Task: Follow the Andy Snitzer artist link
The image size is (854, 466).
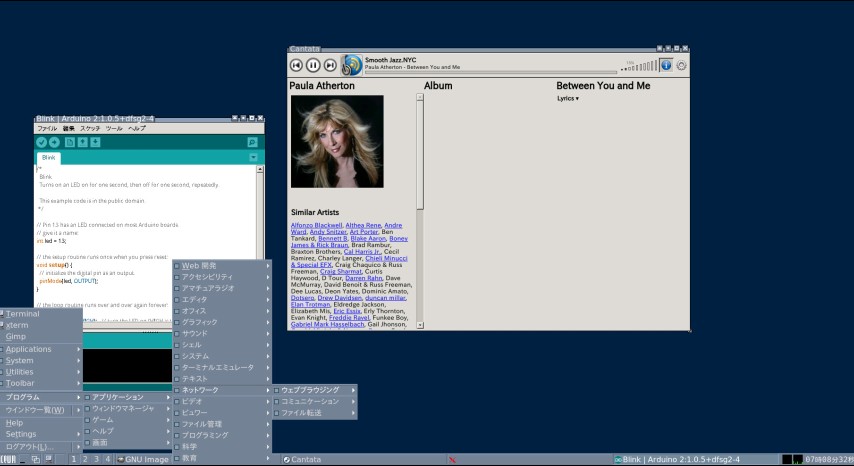Action: [x=328, y=232]
